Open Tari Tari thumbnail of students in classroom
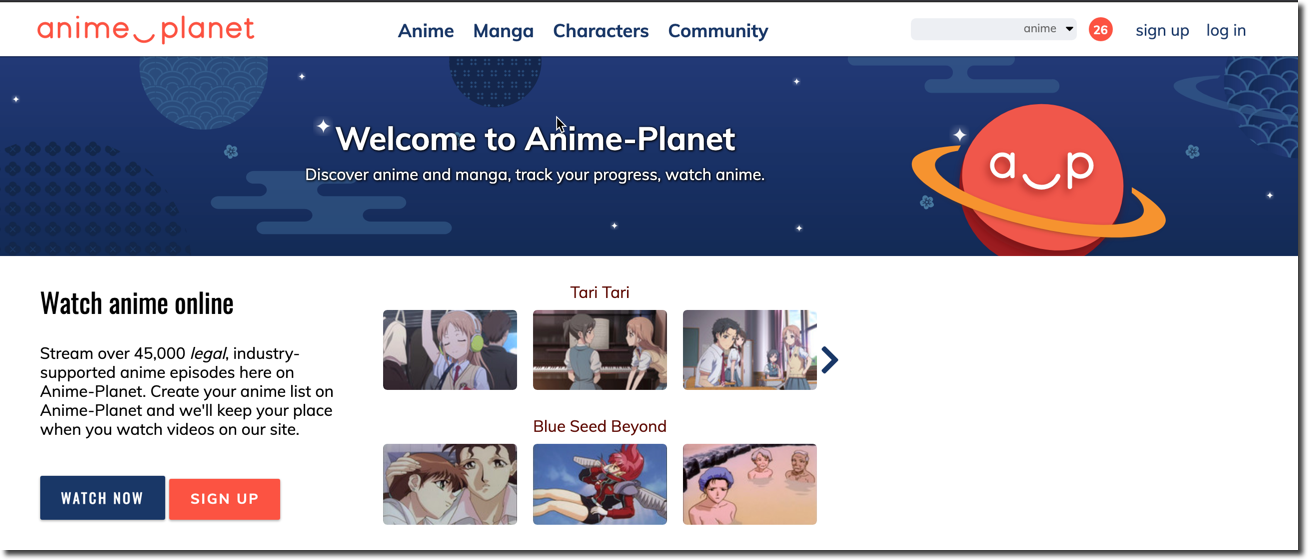Viewport: 1308px width, 560px height. pyautogui.click(x=750, y=350)
